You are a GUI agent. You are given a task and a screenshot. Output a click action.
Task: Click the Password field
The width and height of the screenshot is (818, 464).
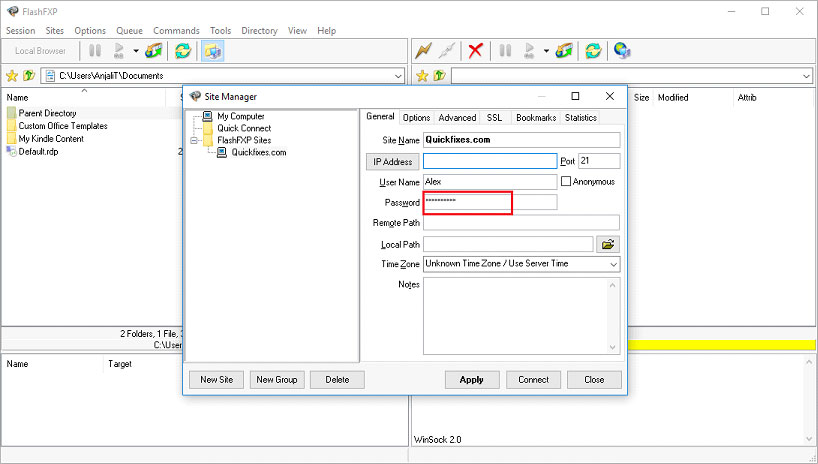[x=490, y=202]
